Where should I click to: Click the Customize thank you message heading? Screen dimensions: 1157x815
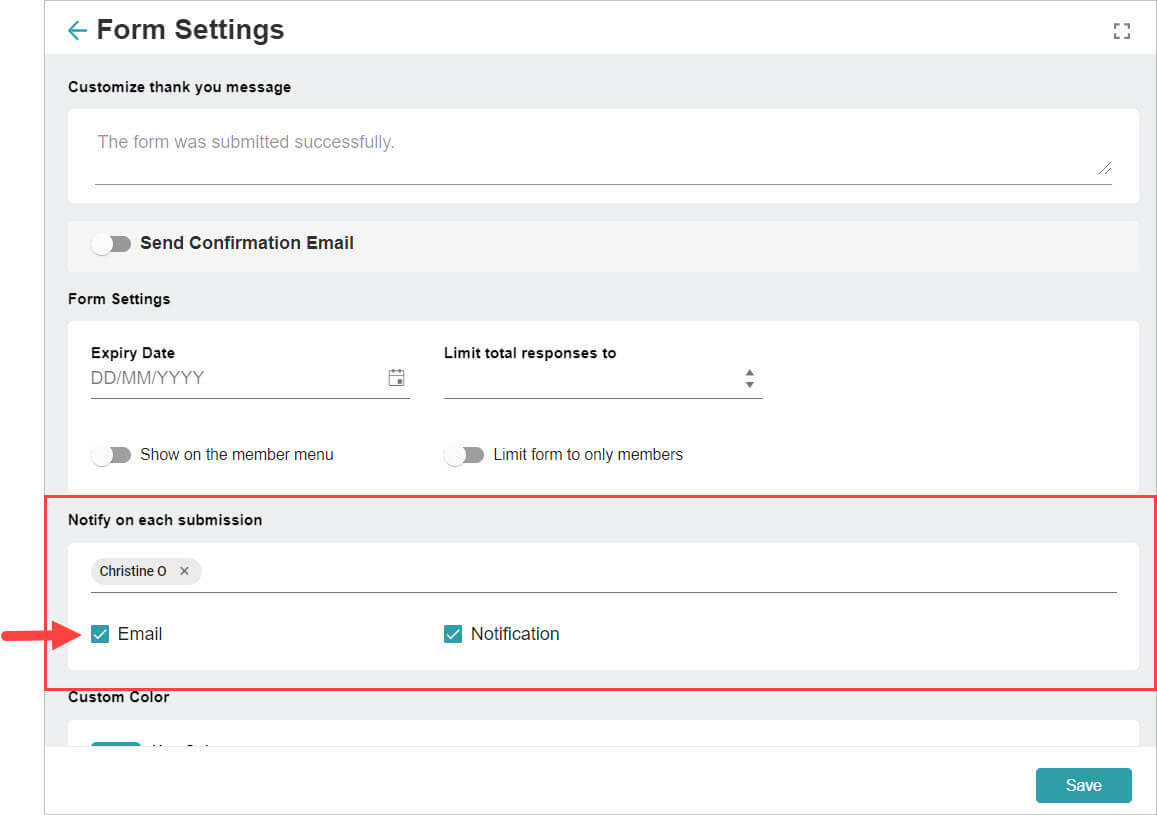(x=179, y=87)
